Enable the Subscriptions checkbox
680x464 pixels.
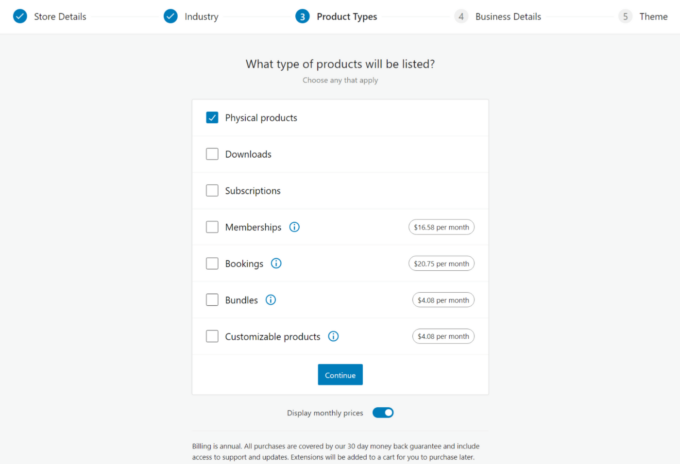(x=212, y=191)
